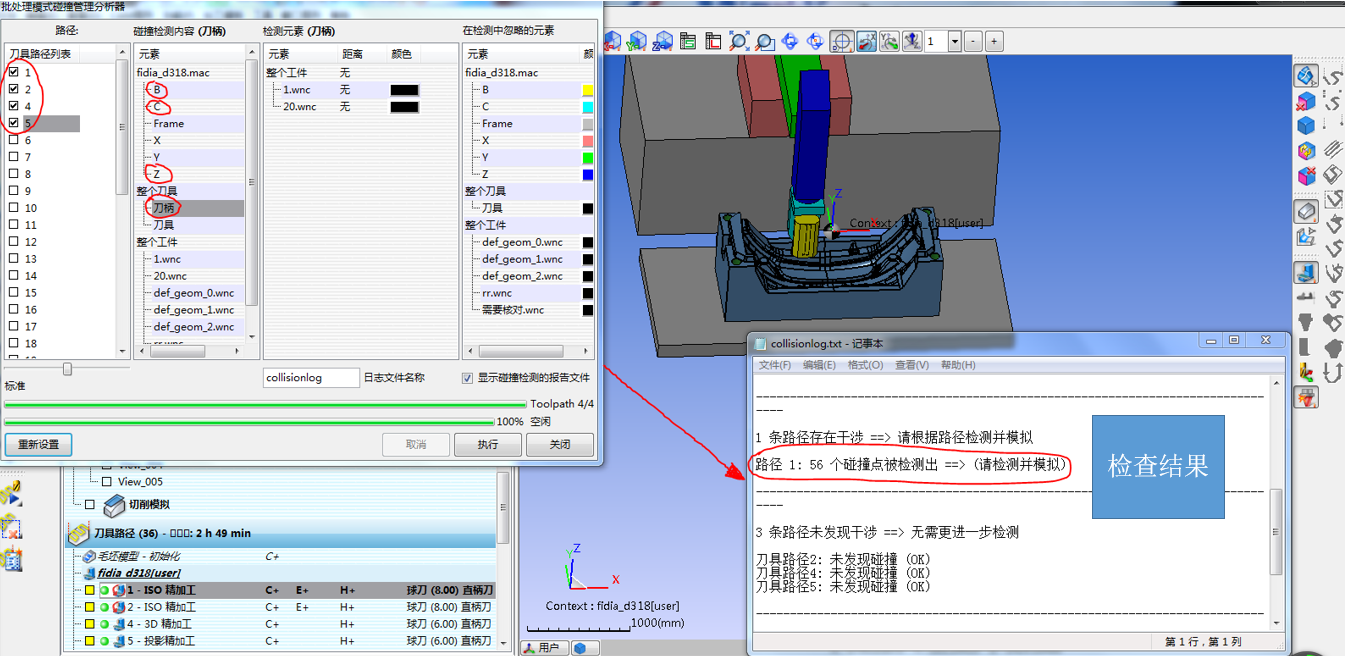The image size is (1355, 656).
Task: Click the 重新设置 reset button
Action: 38,444
